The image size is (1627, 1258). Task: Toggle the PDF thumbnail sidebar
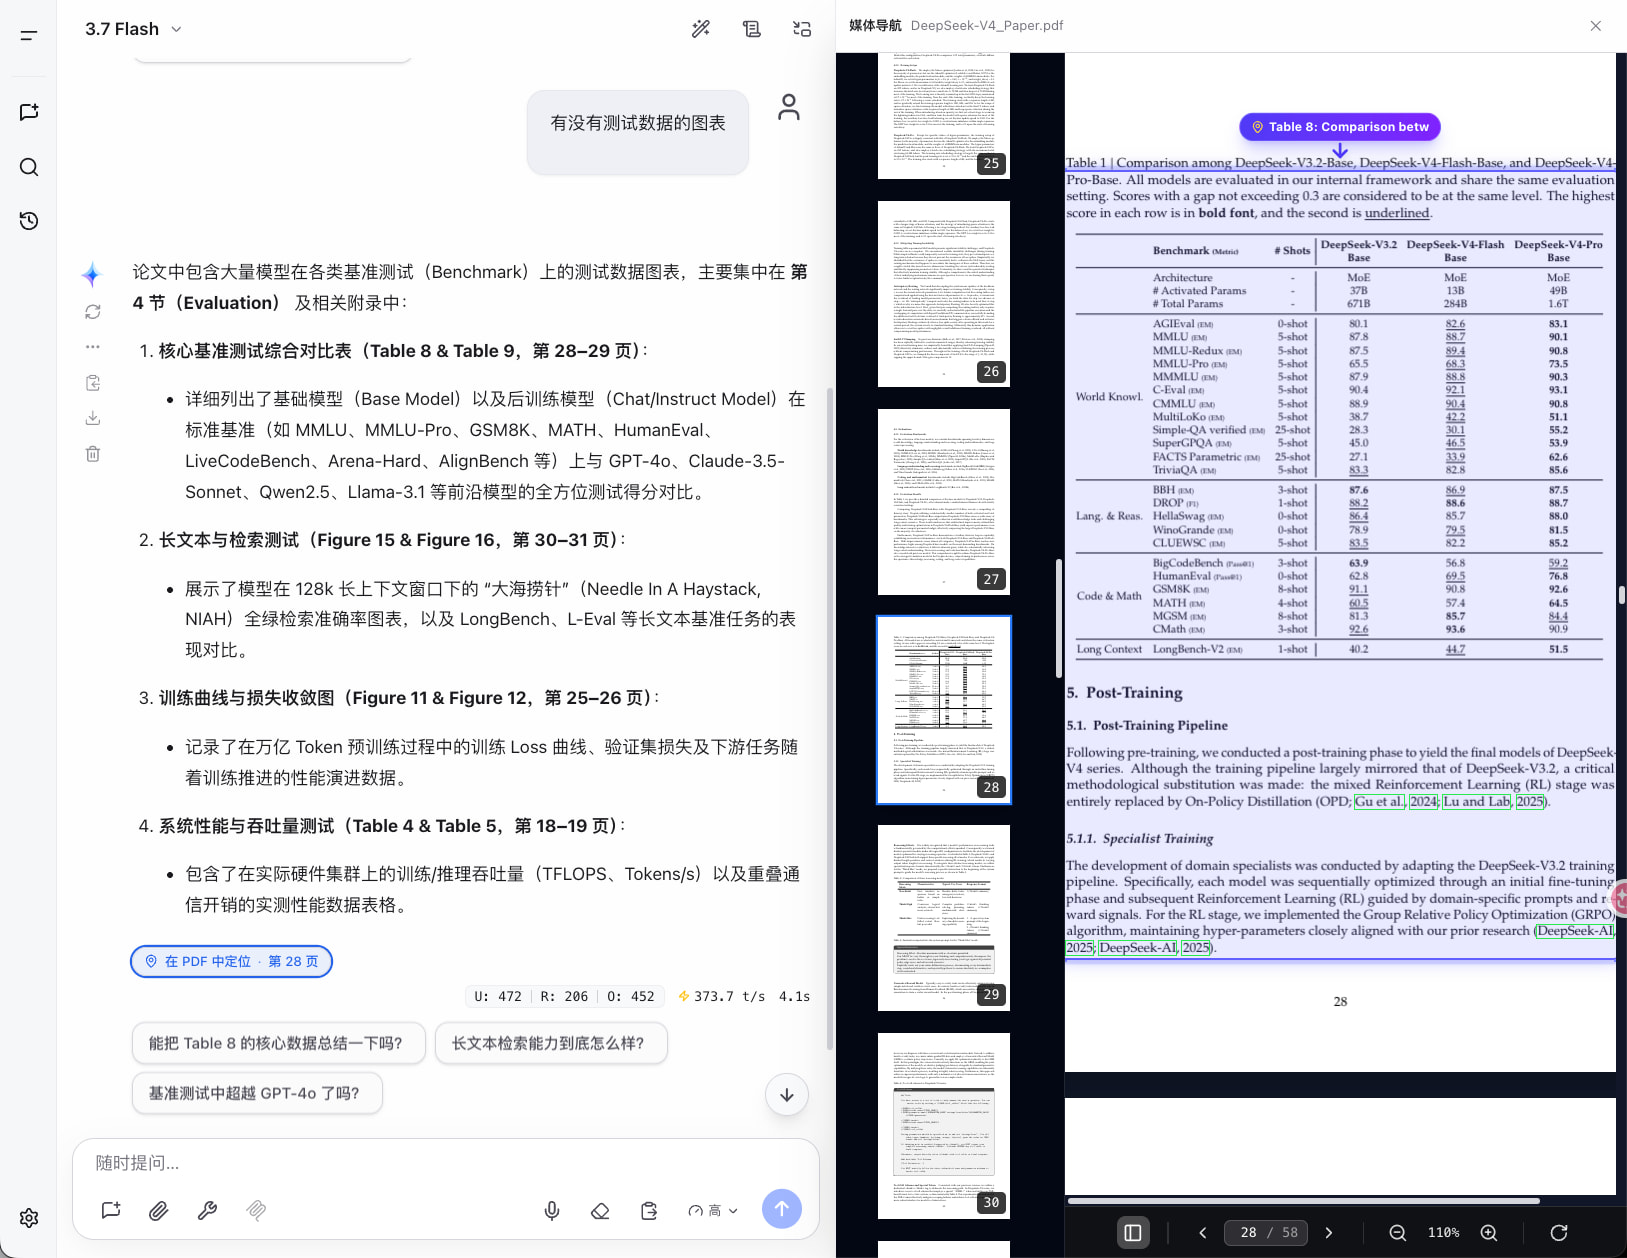1133,1233
